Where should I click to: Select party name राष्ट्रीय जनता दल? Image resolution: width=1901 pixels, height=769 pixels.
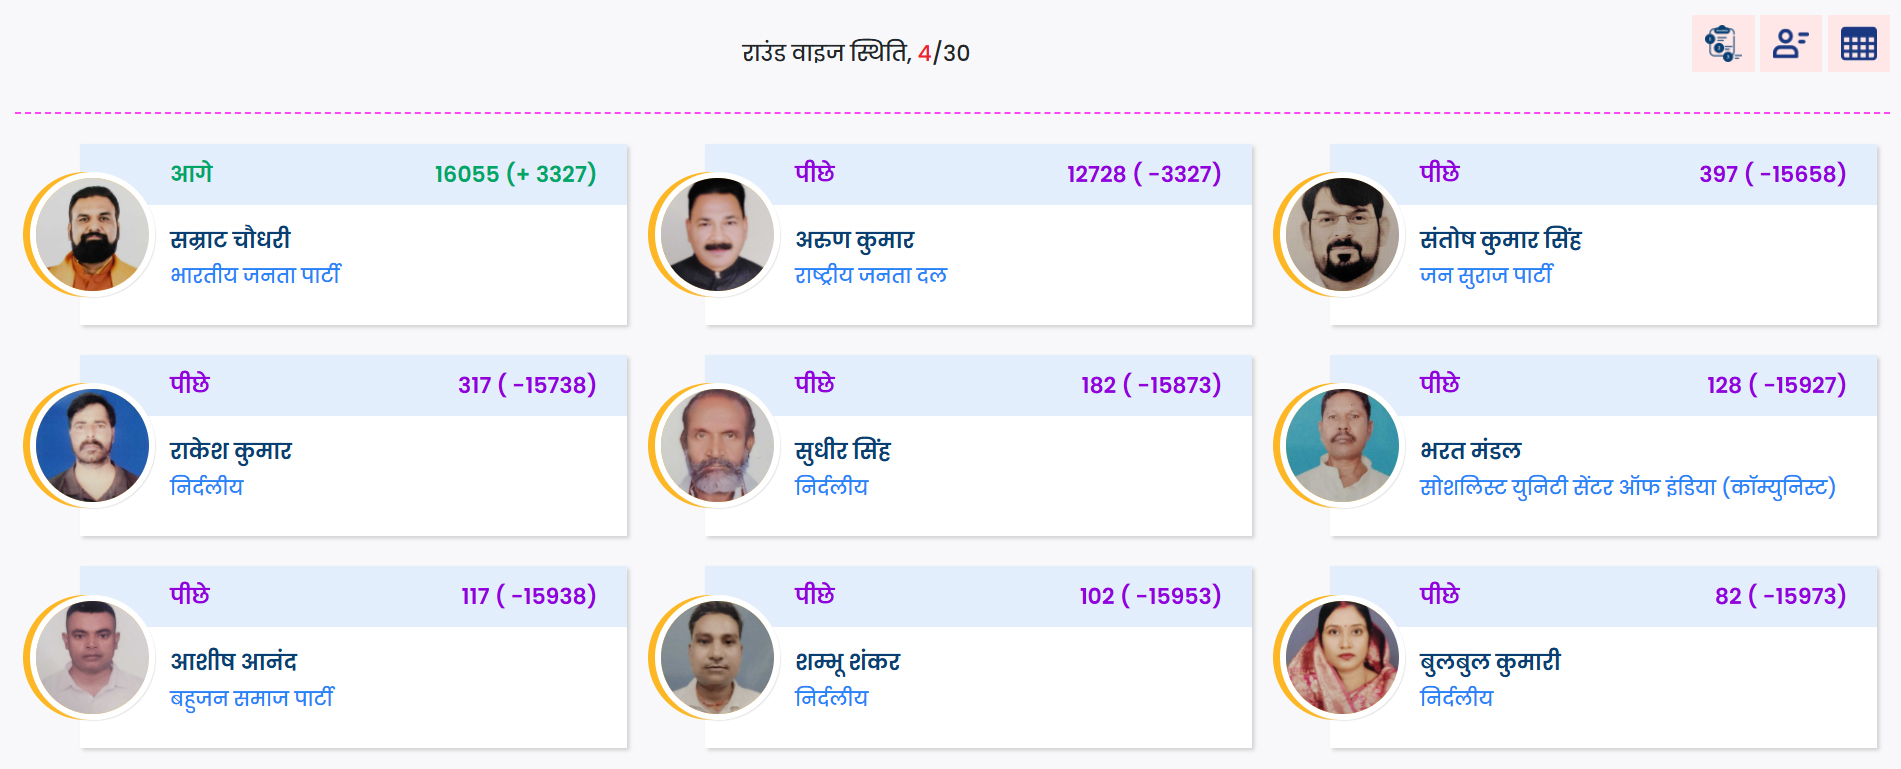pos(870,275)
